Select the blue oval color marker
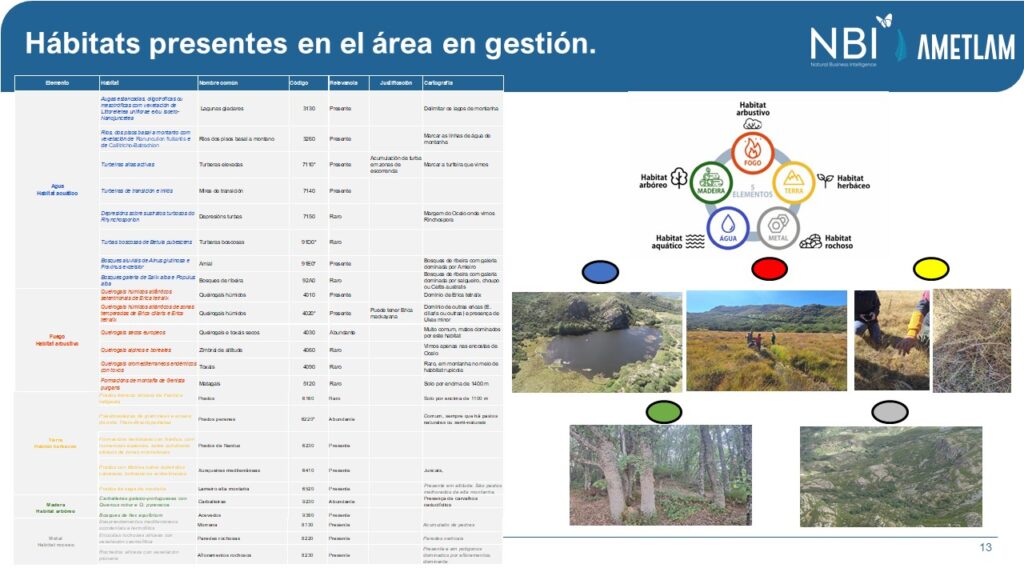The image size is (1024, 576). point(600,272)
